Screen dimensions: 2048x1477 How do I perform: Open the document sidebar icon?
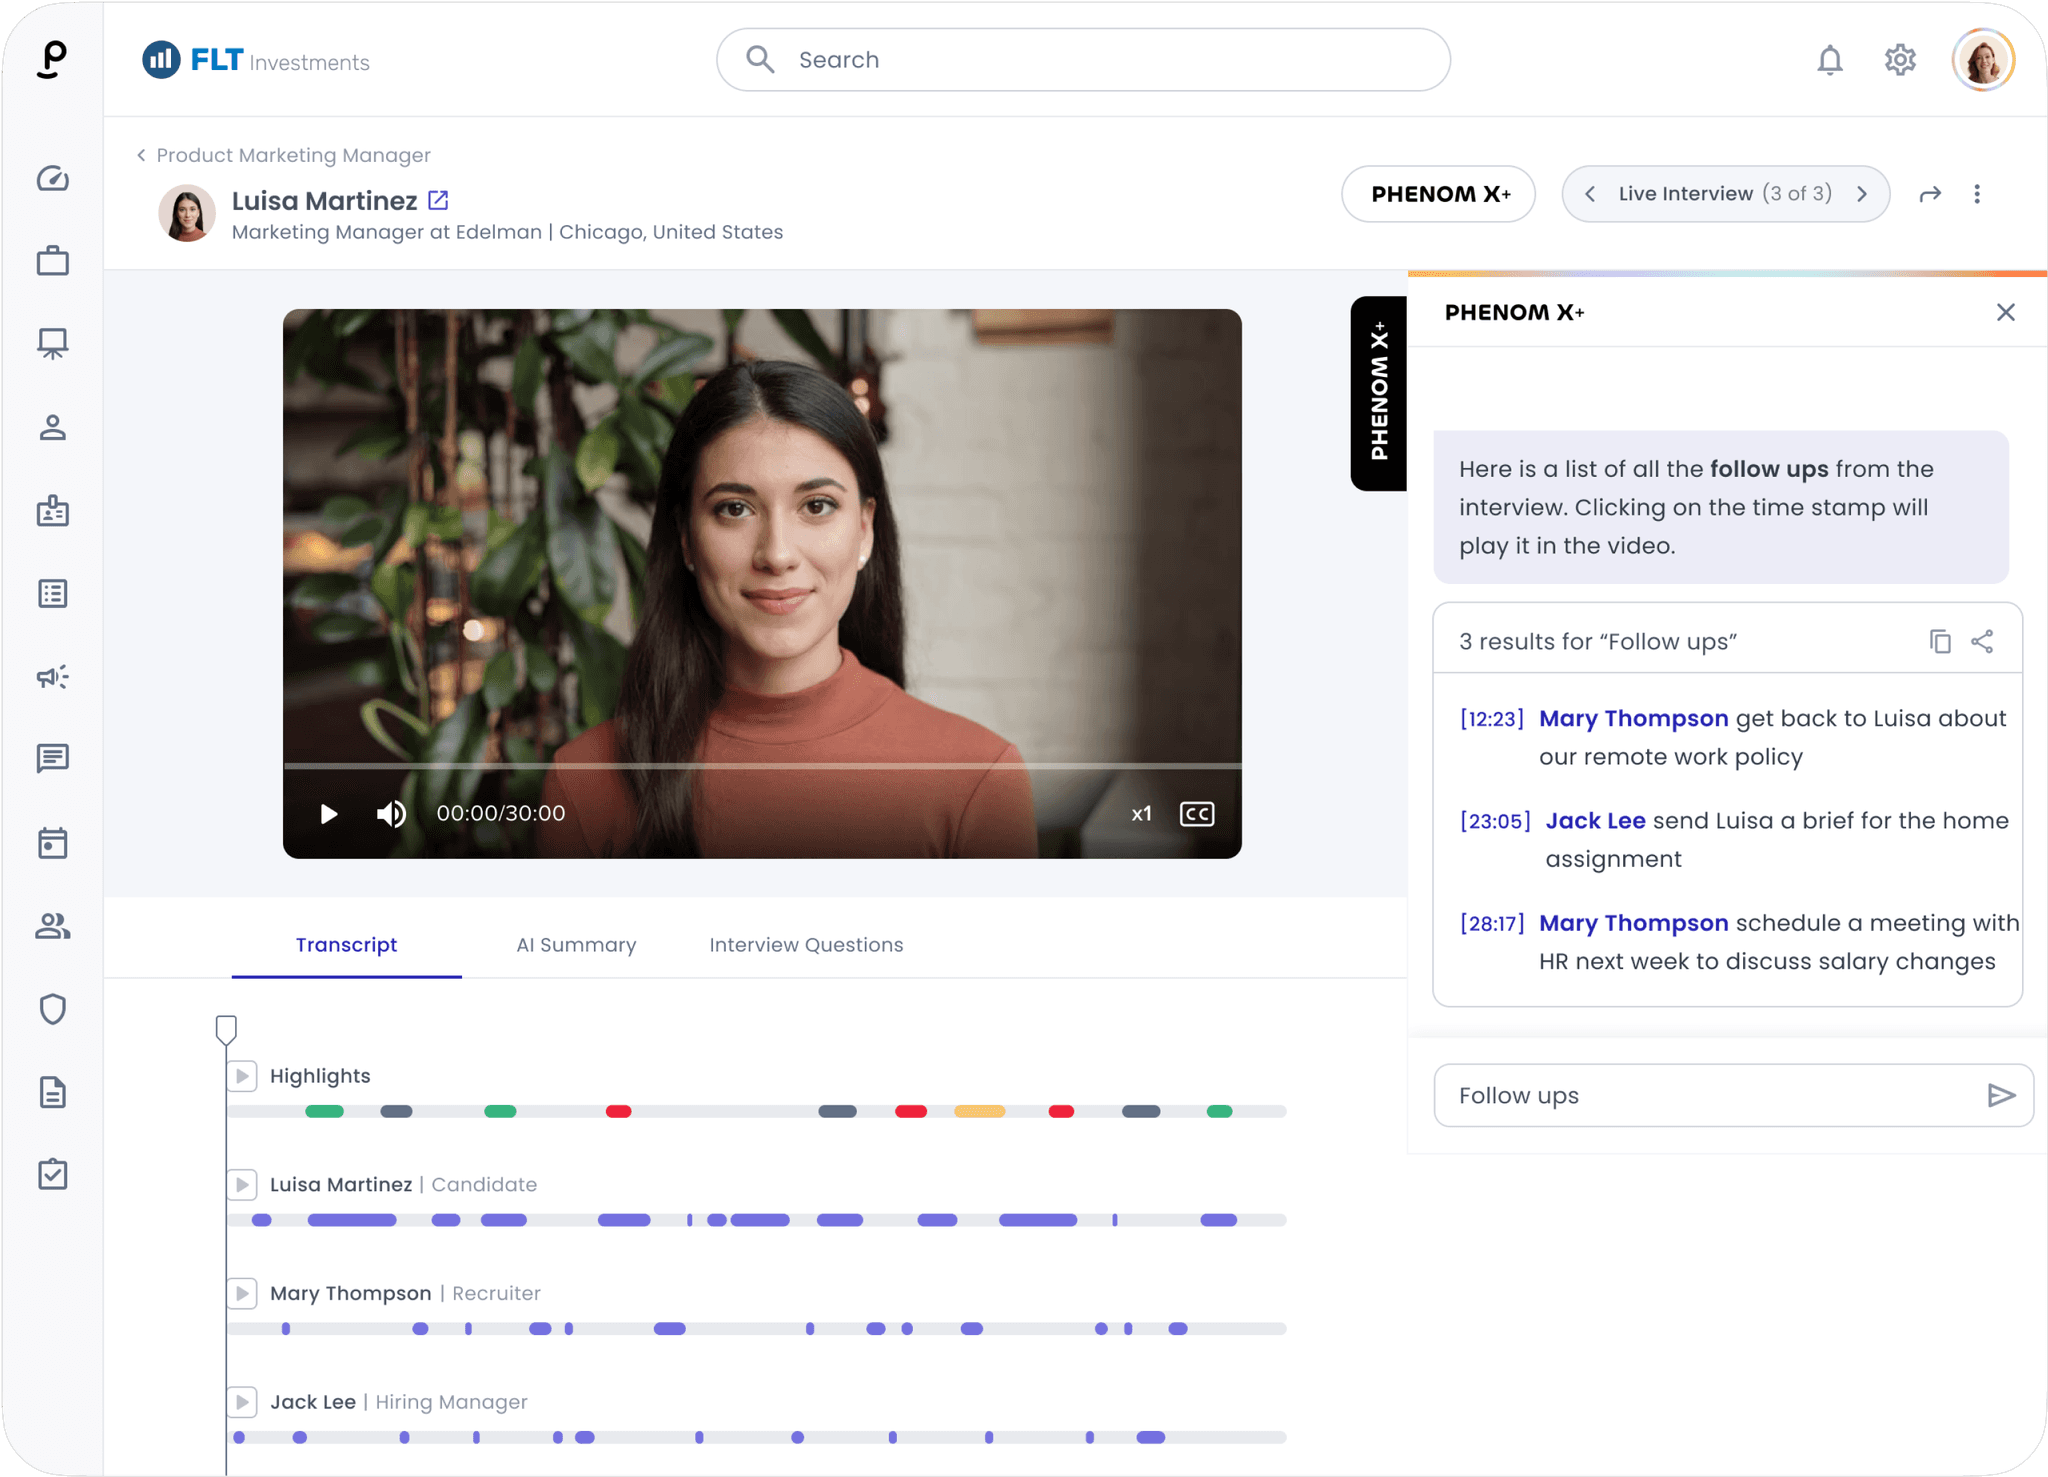coord(53,1092)
